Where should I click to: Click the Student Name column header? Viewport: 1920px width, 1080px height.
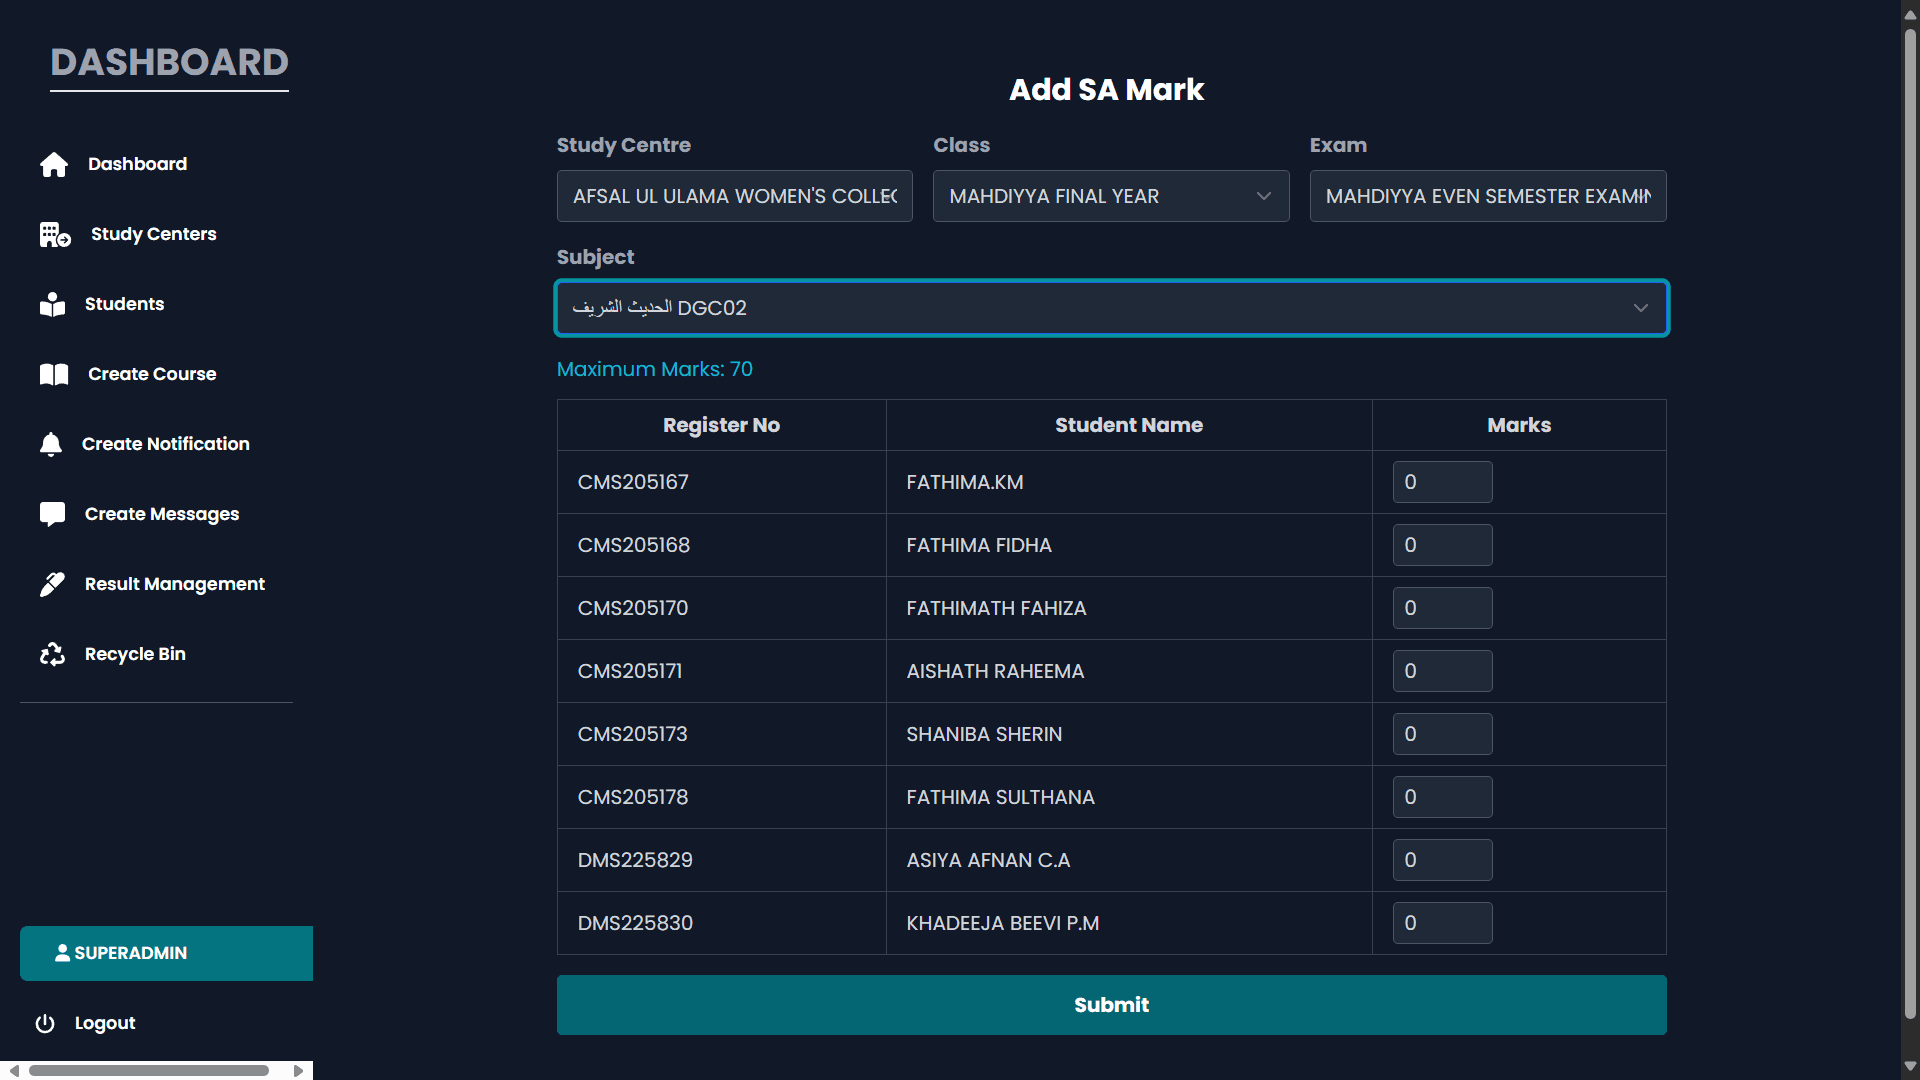[1129, 425]
